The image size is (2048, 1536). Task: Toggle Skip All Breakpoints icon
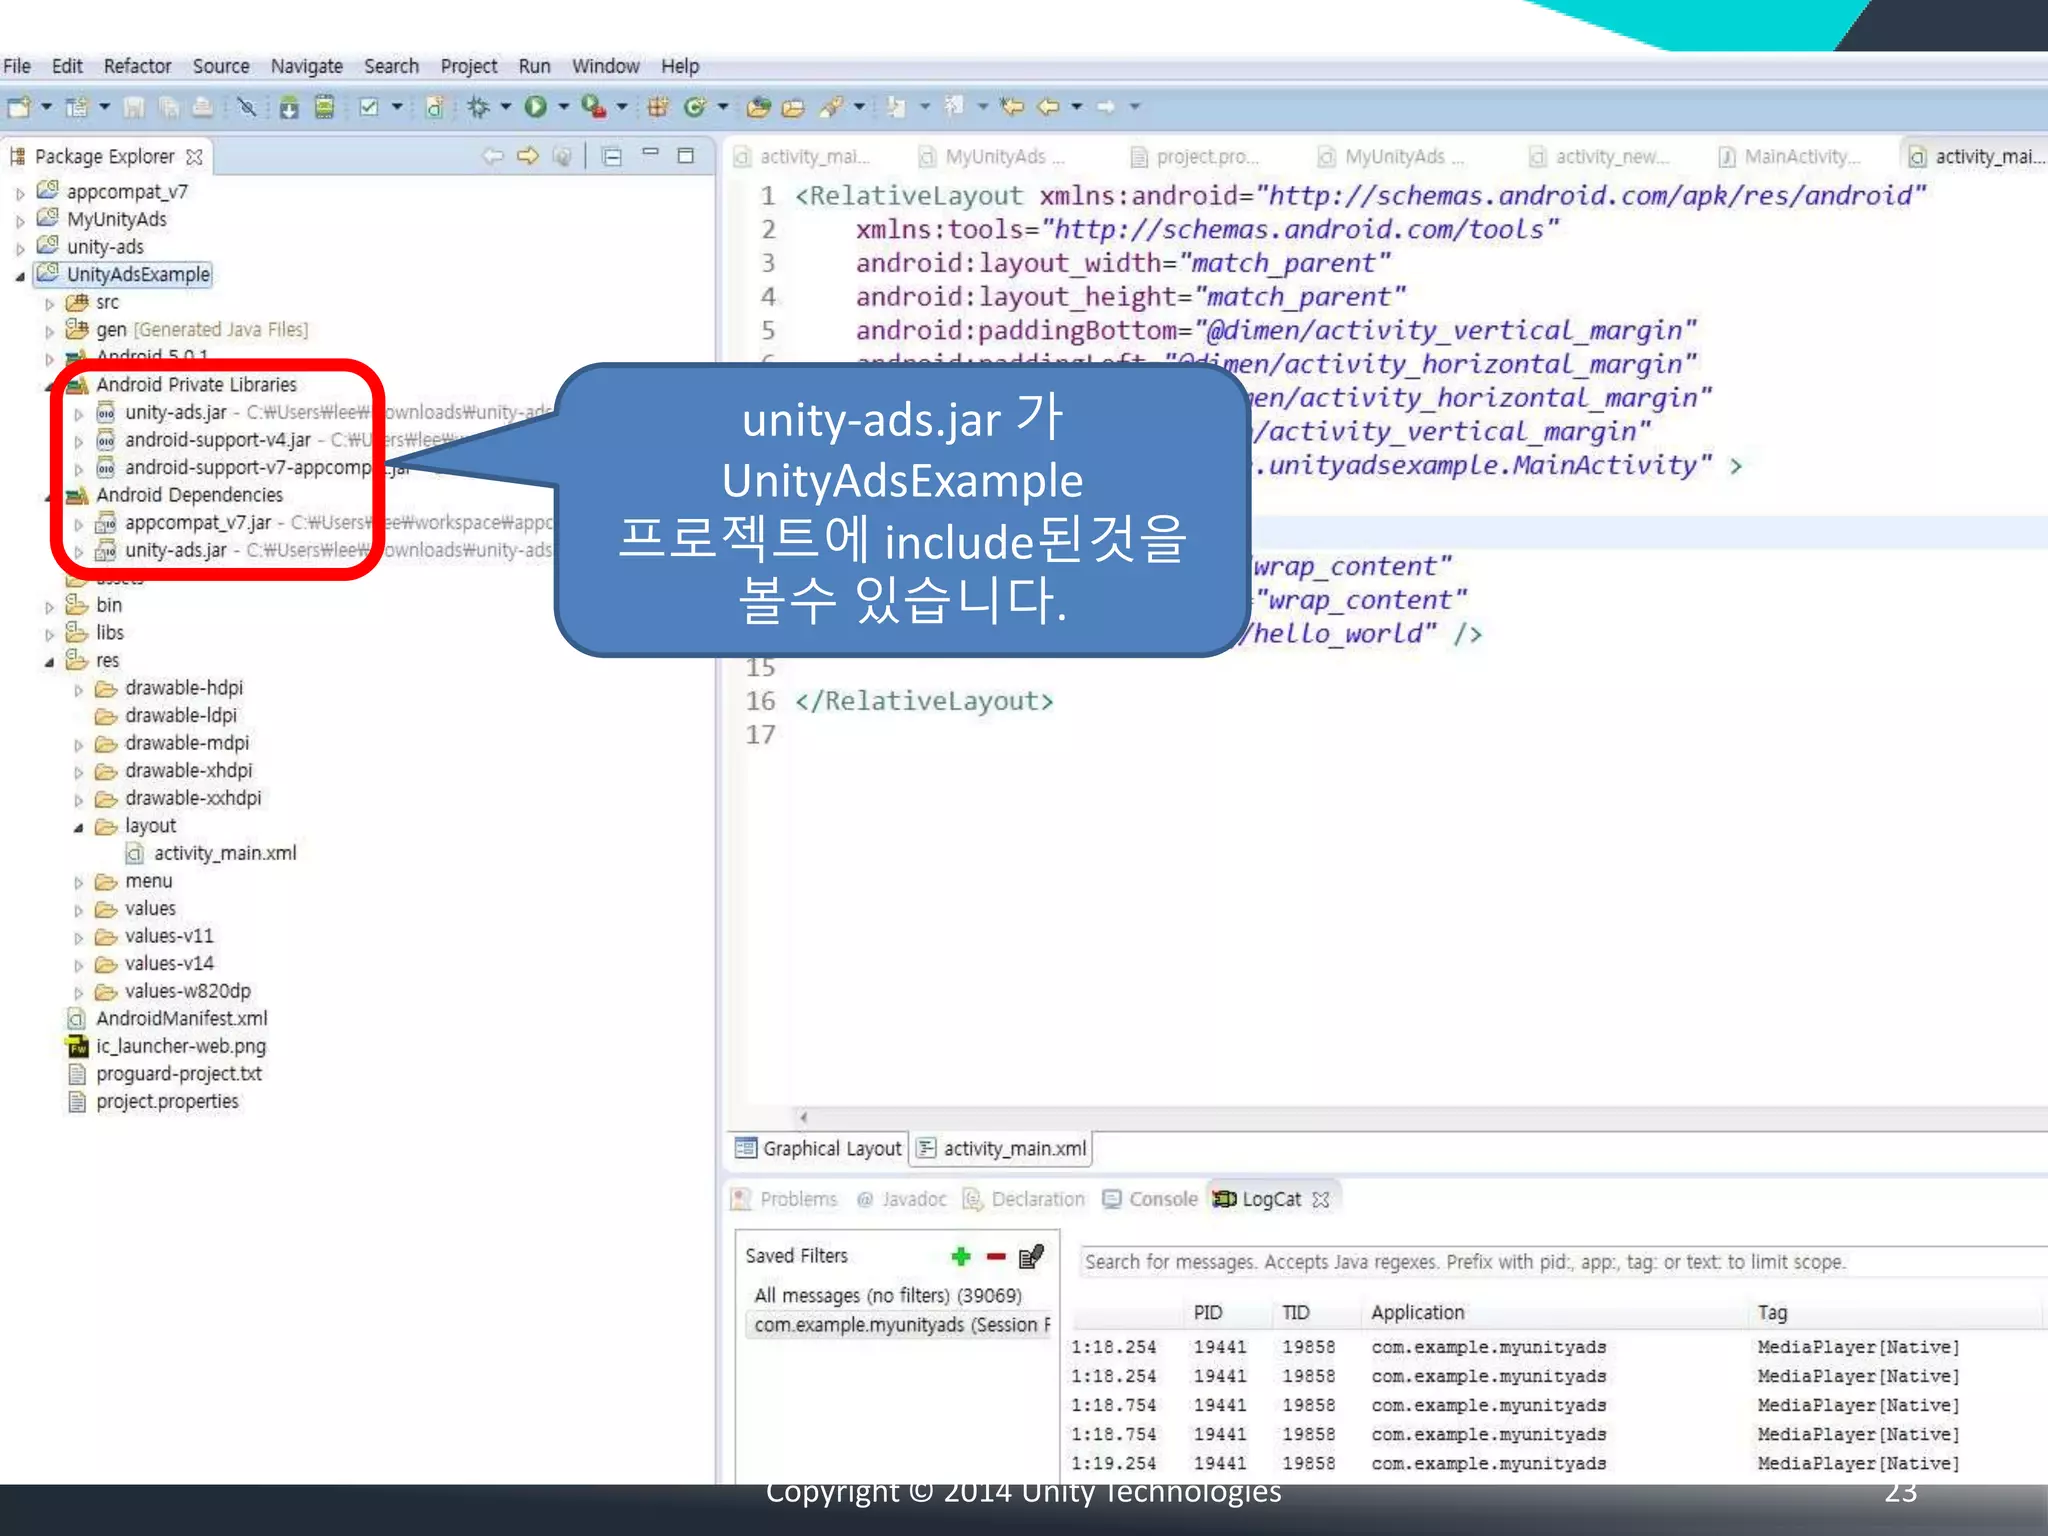[246, 106]
